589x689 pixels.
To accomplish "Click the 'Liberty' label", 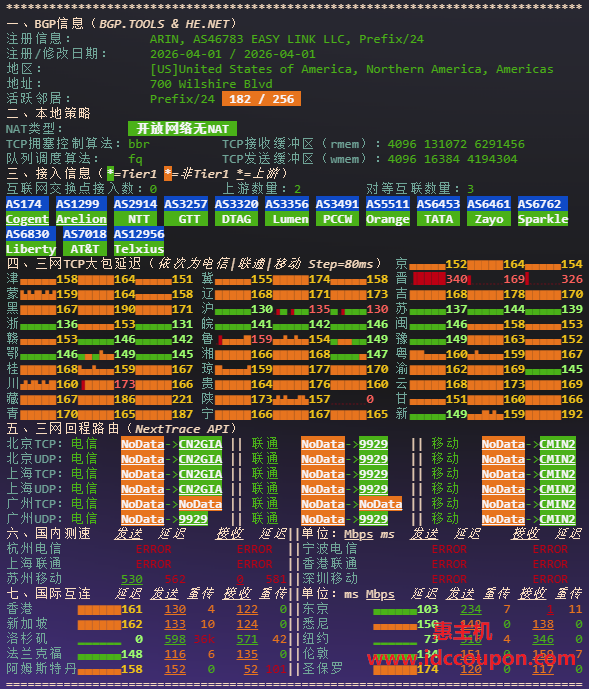I will click(x=31, y=249).
